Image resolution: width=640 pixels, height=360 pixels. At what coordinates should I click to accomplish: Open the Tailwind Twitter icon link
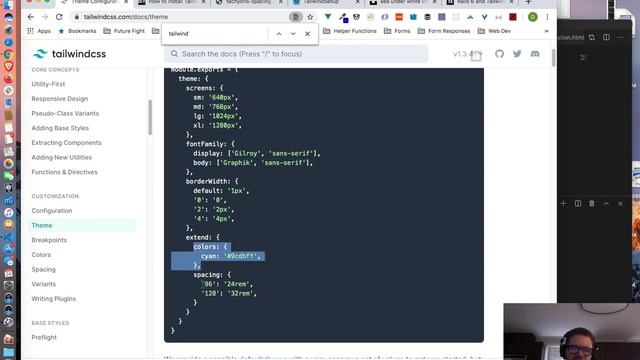click(x=517, y=54)
